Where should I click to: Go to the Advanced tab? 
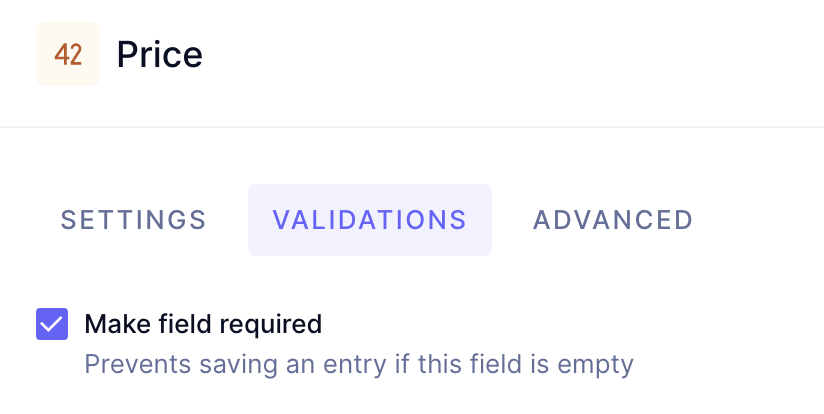[613, 220]
